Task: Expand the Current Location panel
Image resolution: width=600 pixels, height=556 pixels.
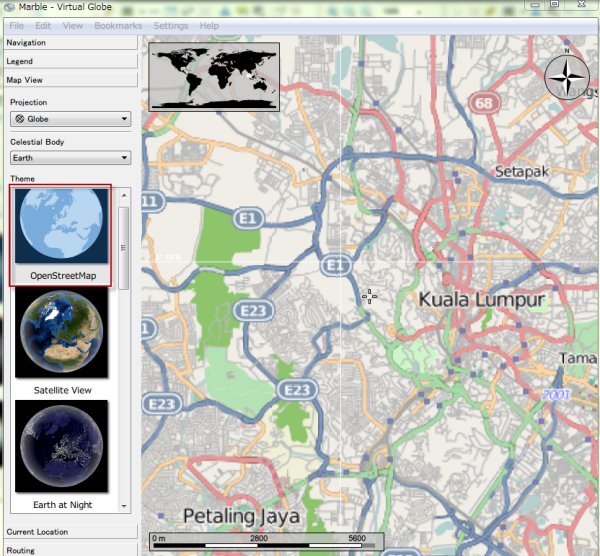Action: tap(69, 532)
